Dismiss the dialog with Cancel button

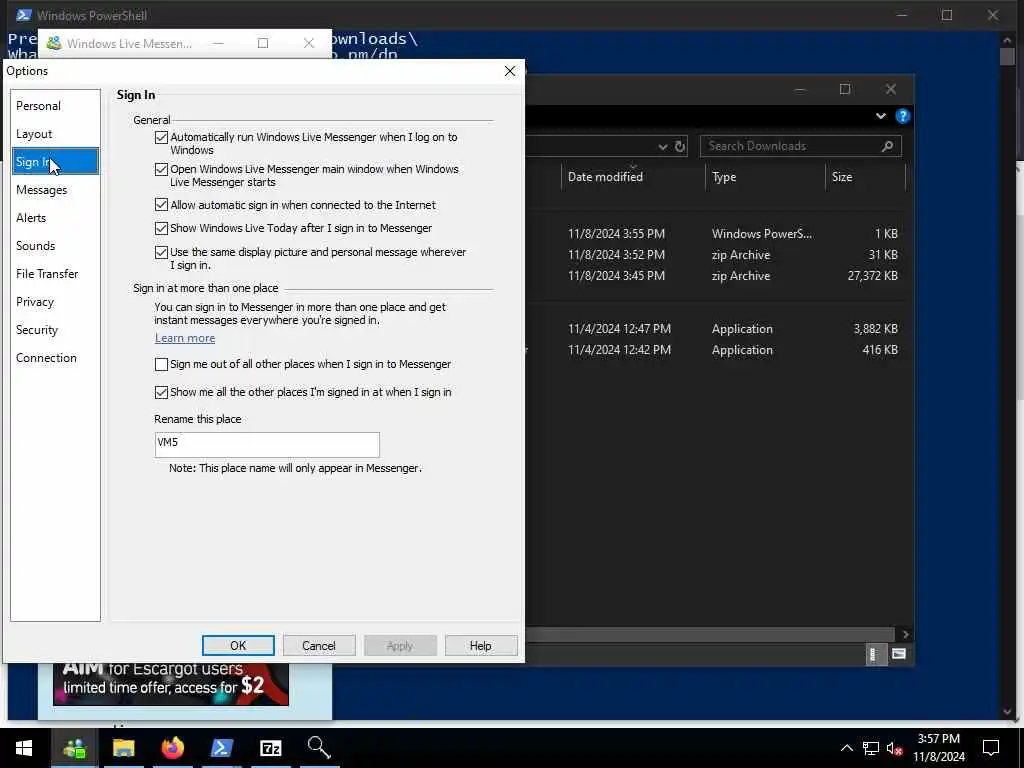pyautogui.click(x=319, y=646)
